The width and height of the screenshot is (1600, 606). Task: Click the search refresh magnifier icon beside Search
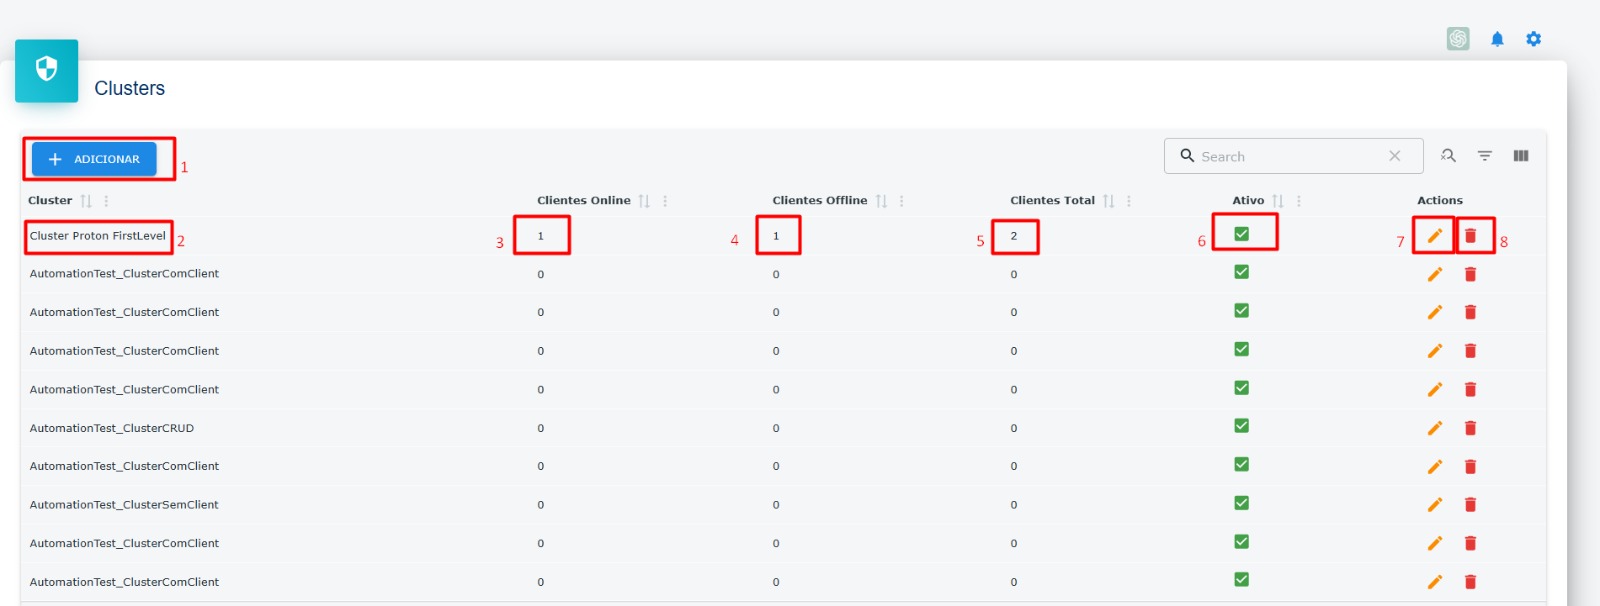(1448, 156)
